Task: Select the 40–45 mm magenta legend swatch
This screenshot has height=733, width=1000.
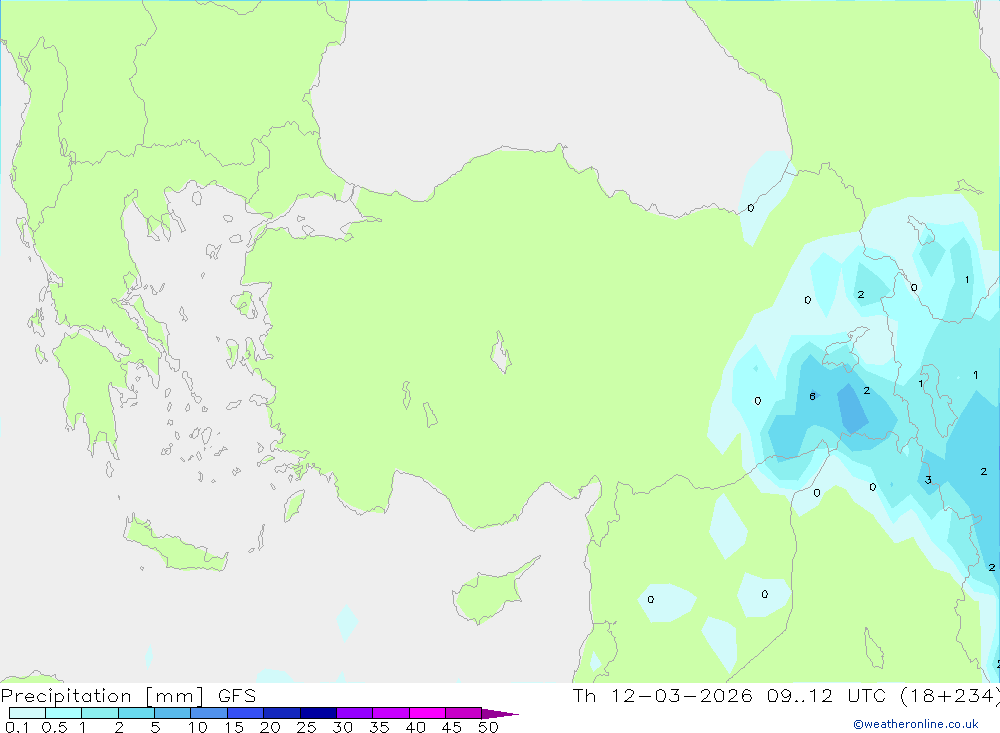Action: [427, 713]
